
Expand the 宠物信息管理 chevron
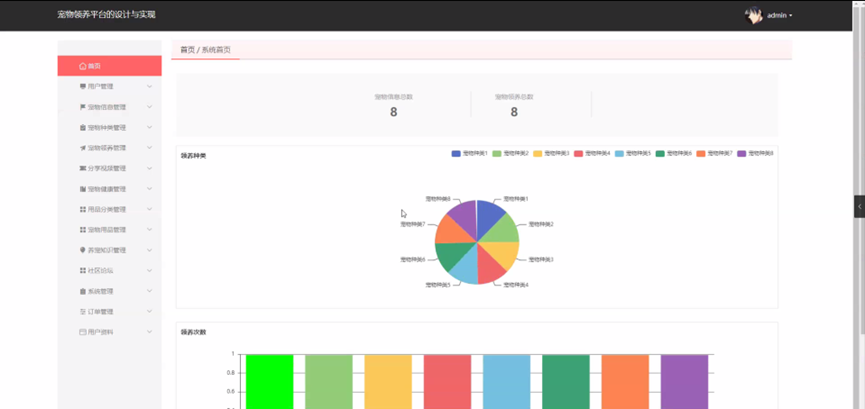point(149,107)
